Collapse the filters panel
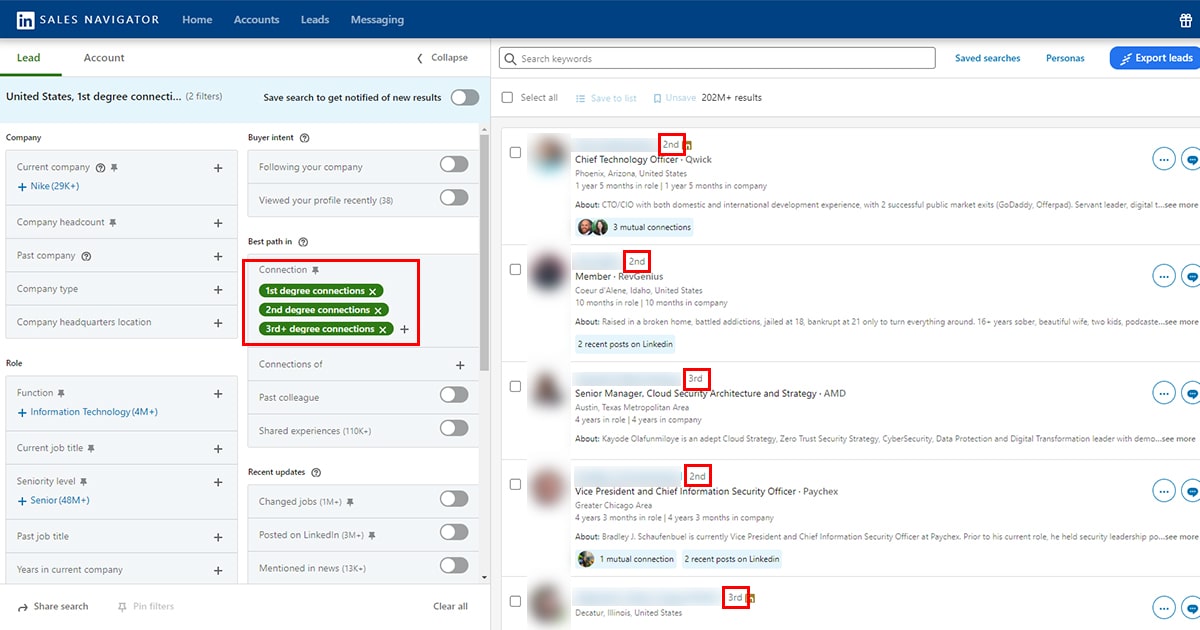The width and height of the screenshot is (1200, 630). pyautogui.click(x=442, y=58)
